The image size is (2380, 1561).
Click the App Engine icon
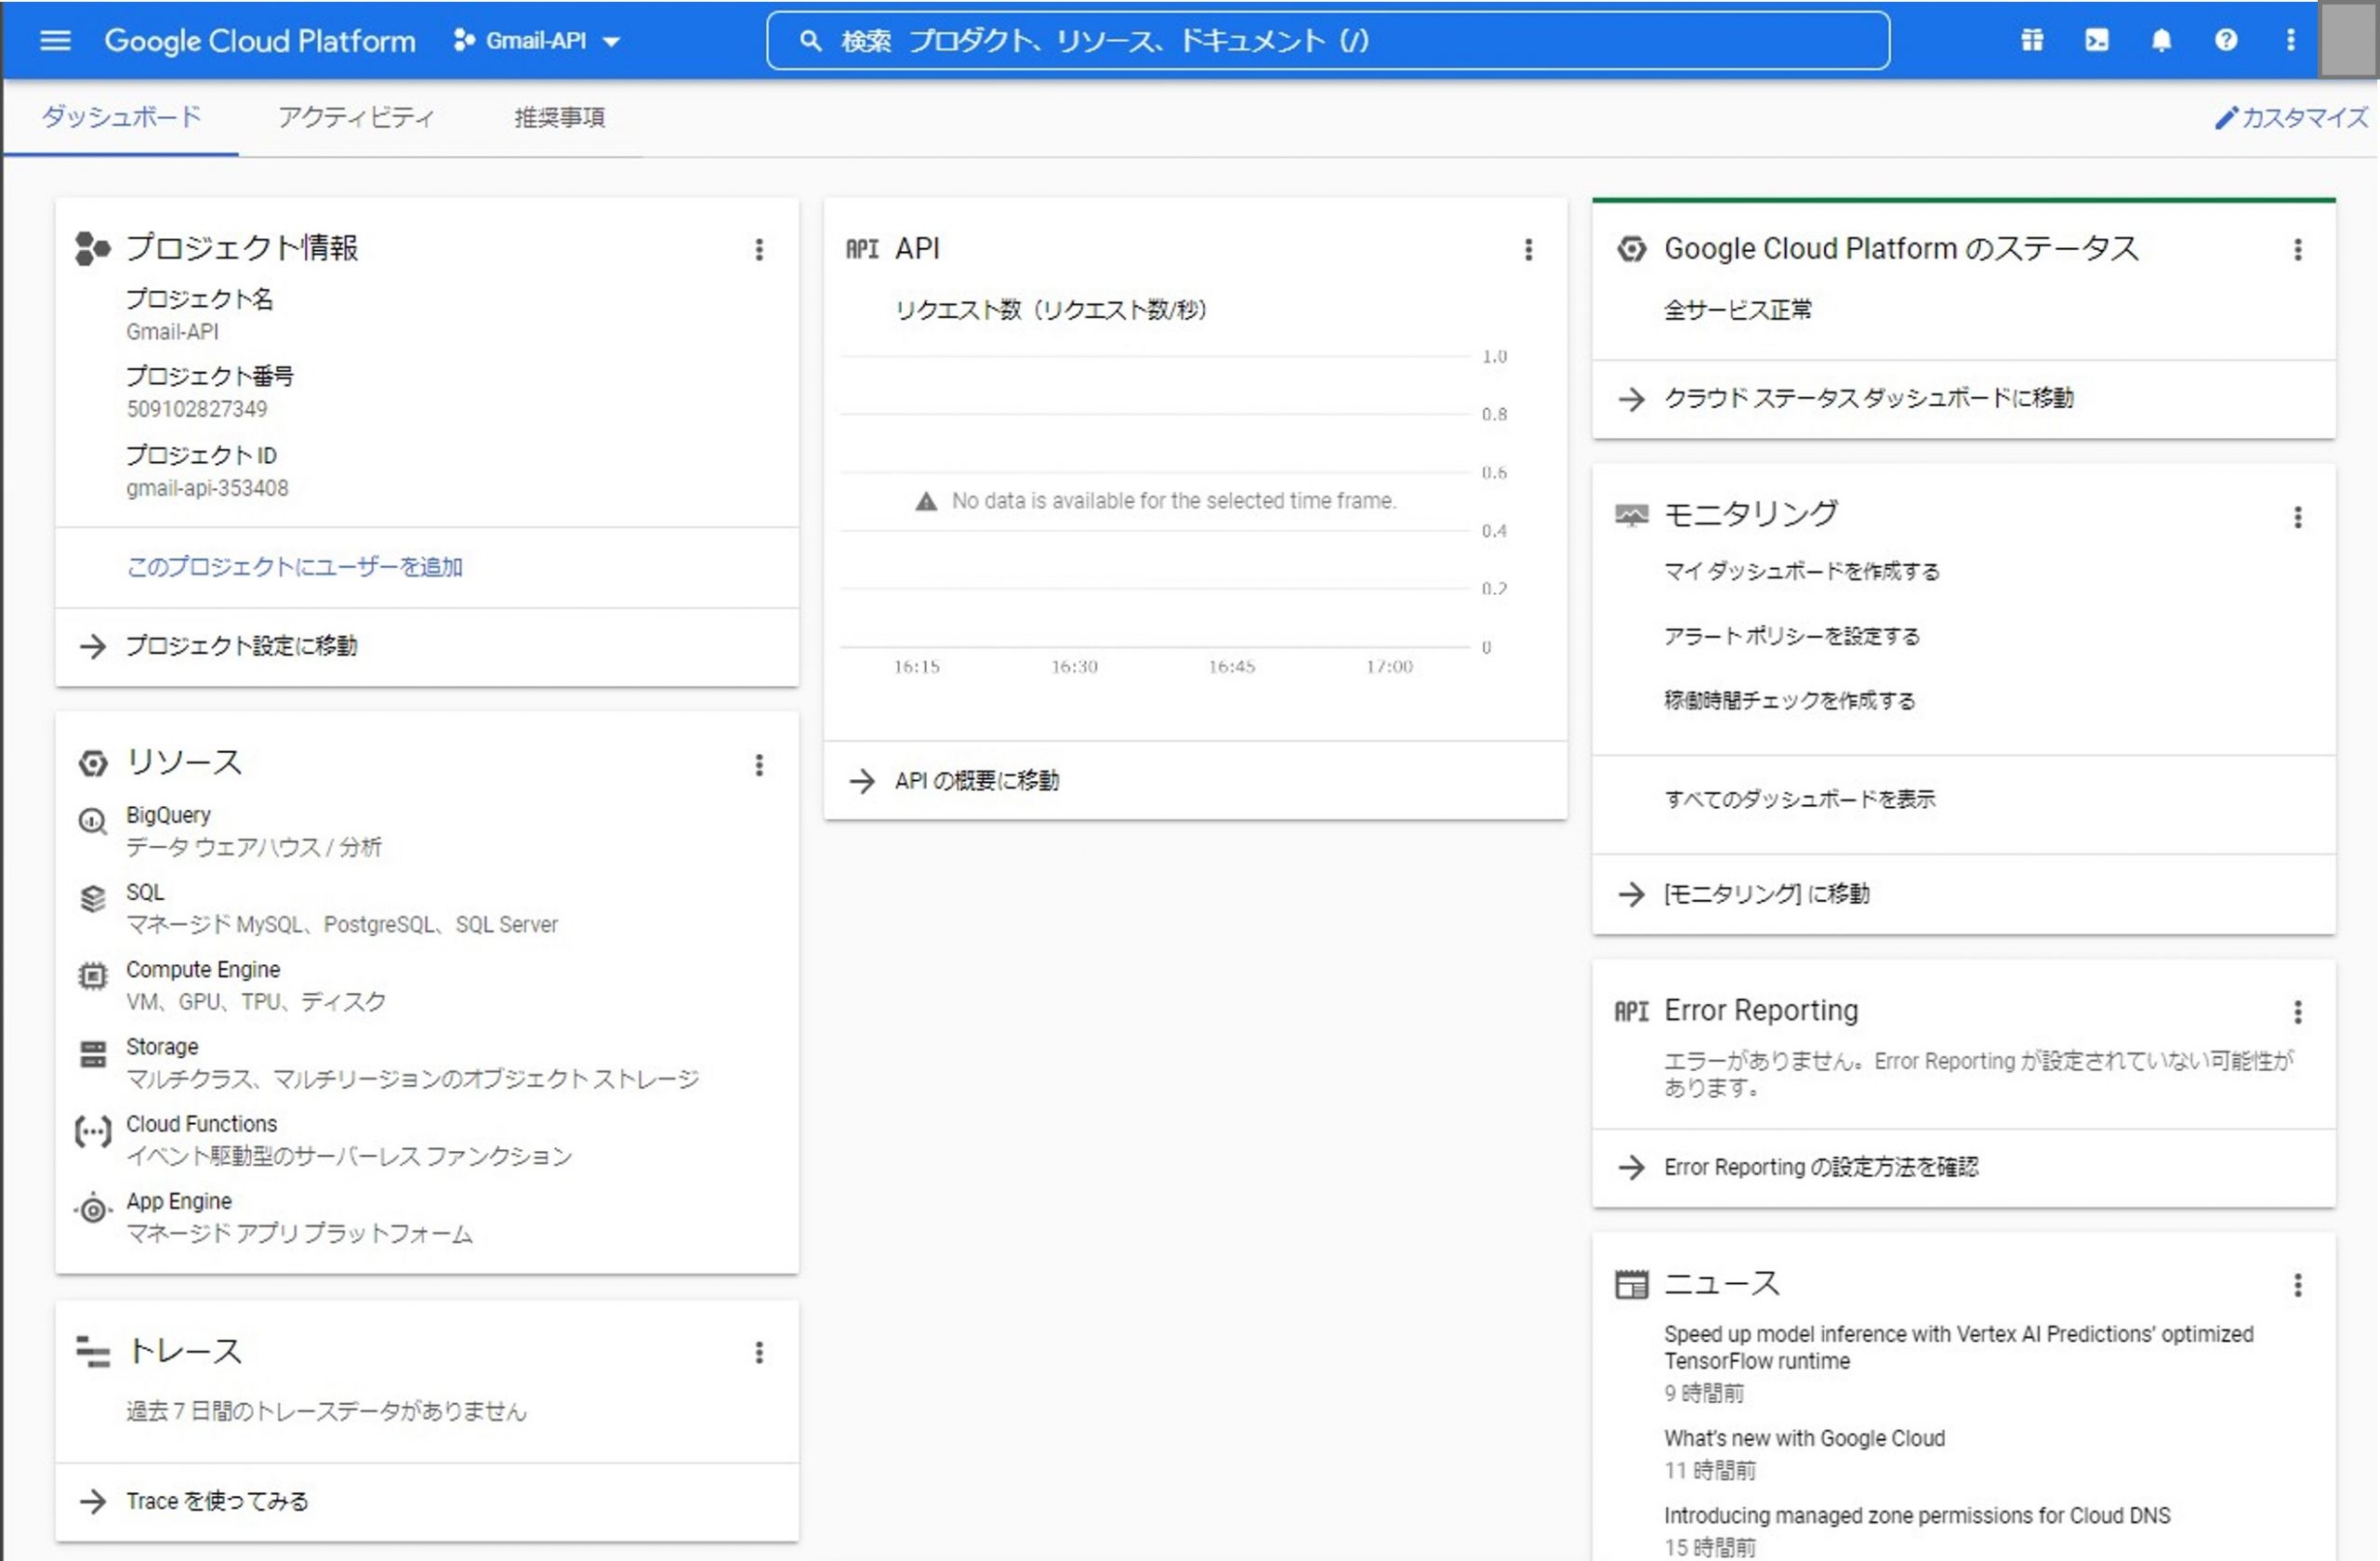[92, 1210]
